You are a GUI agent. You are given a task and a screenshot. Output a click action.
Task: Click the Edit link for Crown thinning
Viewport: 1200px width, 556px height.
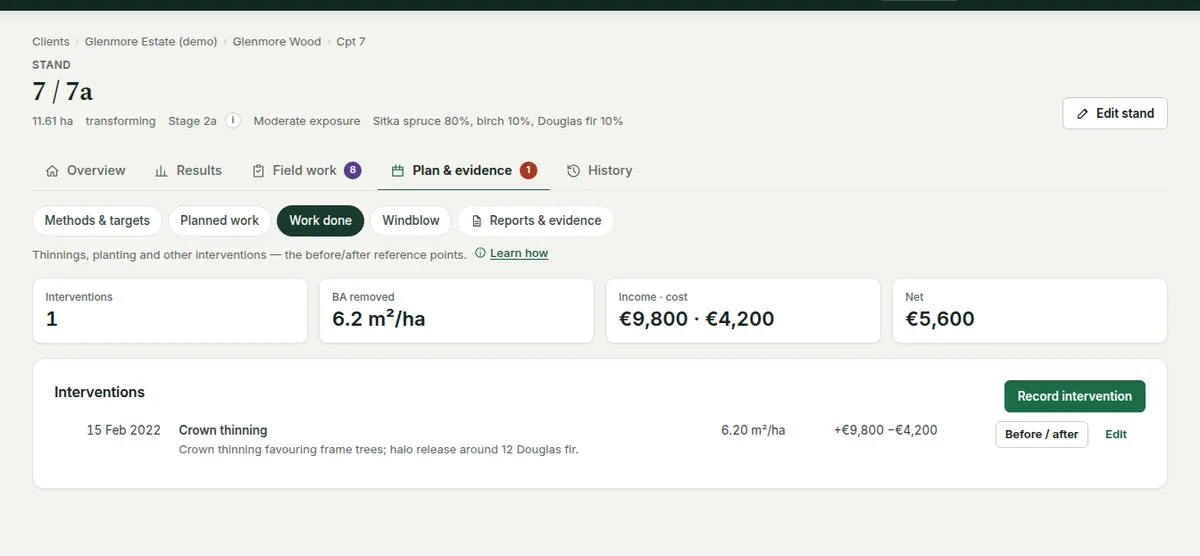(1116, 434)
